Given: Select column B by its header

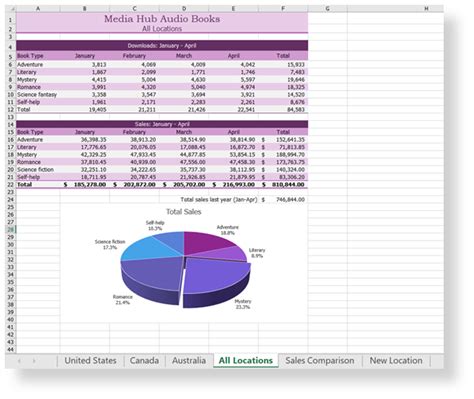Looking at the screenshot, I should [x=85, y=9].
